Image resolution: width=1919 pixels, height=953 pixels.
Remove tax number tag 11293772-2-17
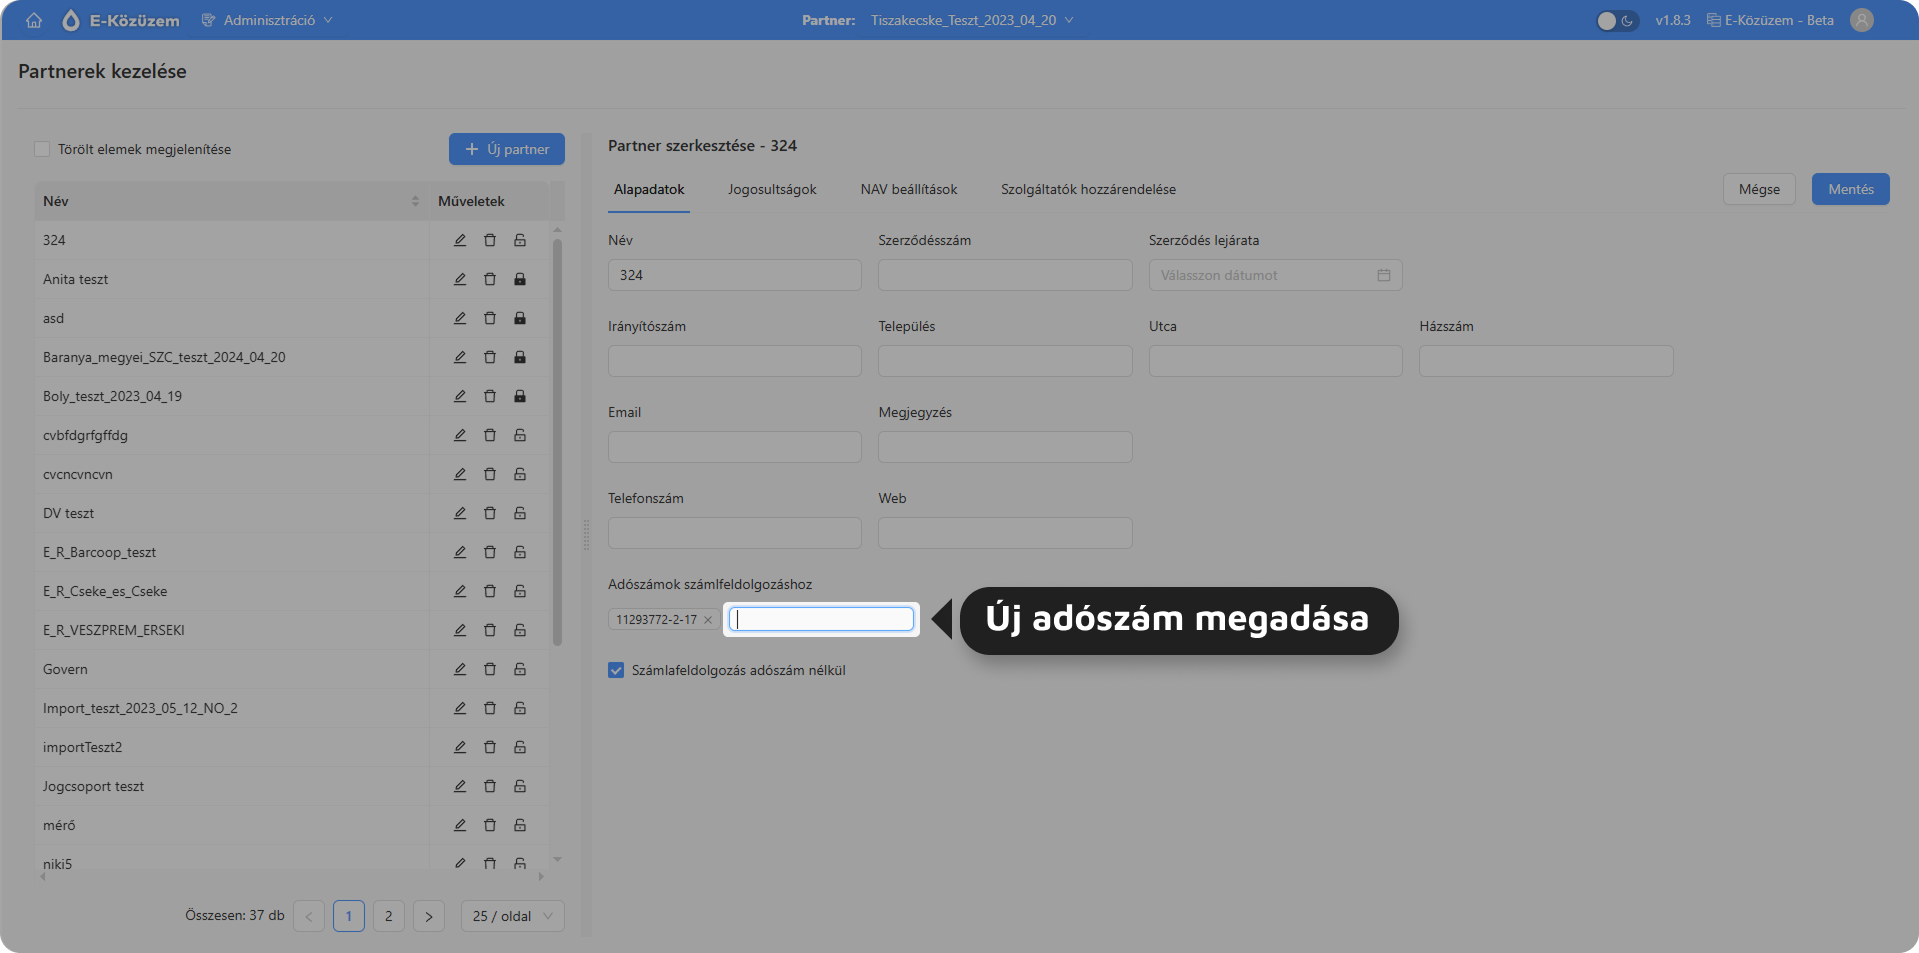pos(708,620)
